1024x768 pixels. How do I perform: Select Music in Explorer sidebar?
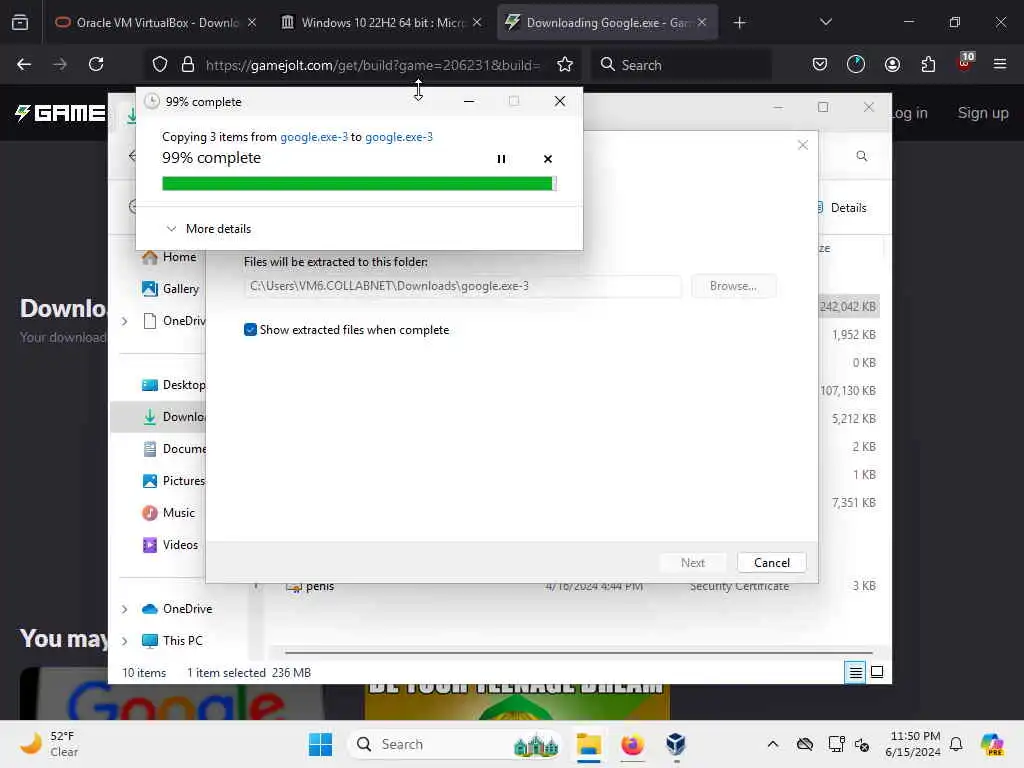[168, 513]
